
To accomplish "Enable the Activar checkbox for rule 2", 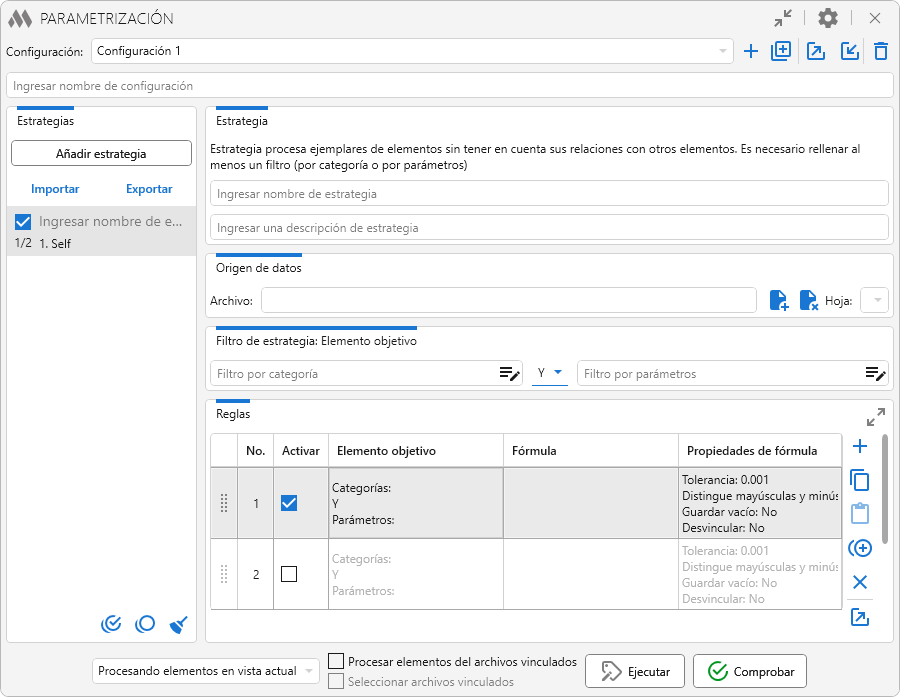I will (289, 574).
